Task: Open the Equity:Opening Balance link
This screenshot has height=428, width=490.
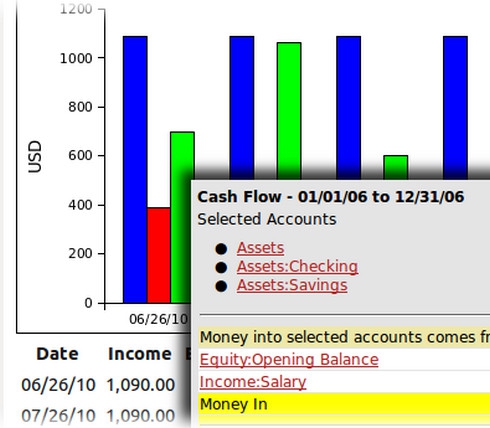Action: (x=289, y=360)
